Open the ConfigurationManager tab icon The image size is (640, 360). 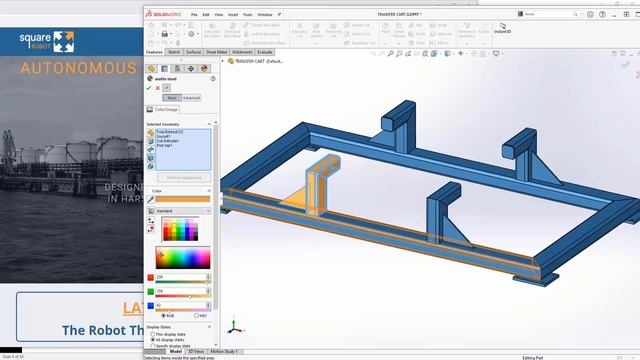click(x=178, y=69)
